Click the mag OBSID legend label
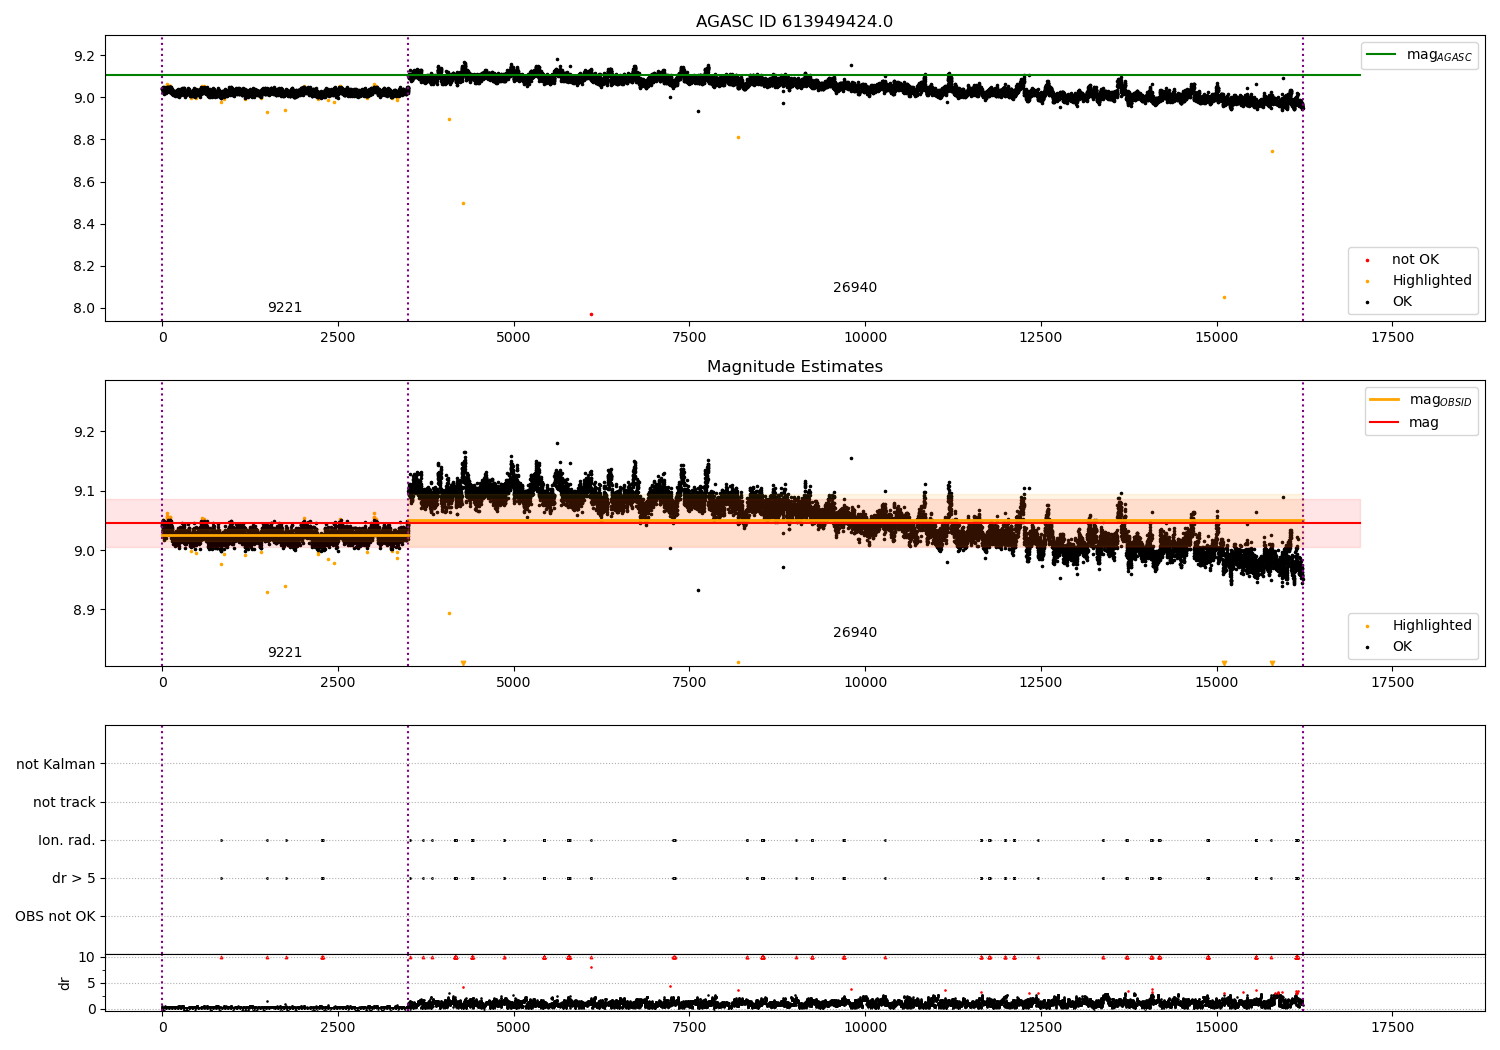1500x1050 pixels. coord(1441,400)
